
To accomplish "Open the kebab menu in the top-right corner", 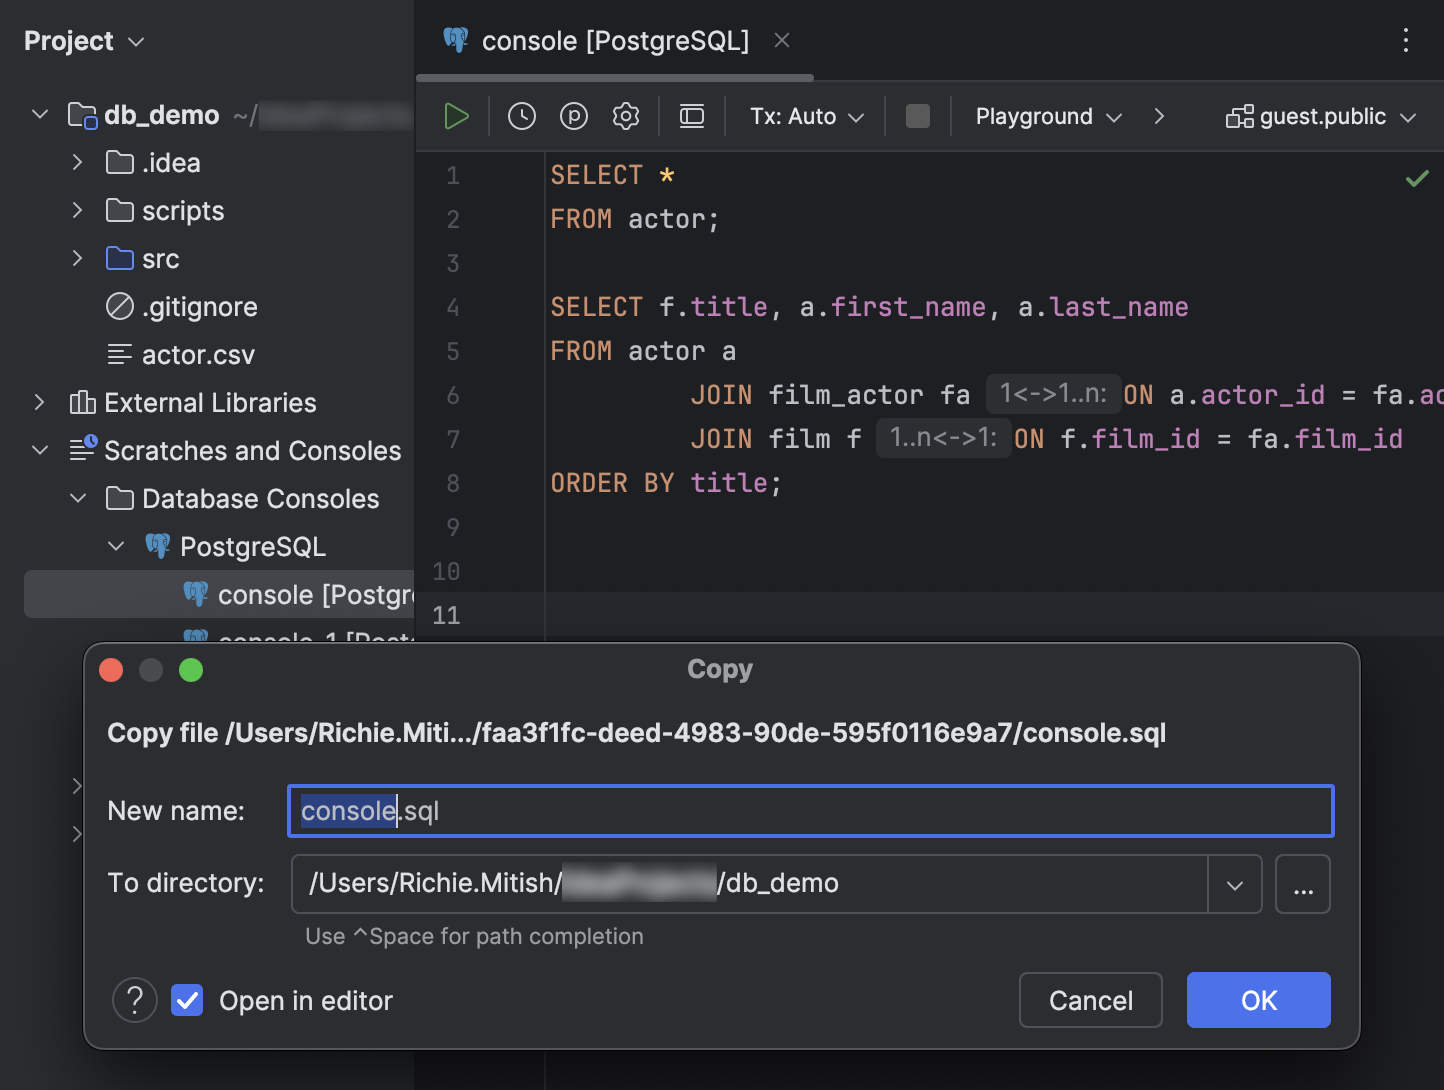I will coord(1406,40).
